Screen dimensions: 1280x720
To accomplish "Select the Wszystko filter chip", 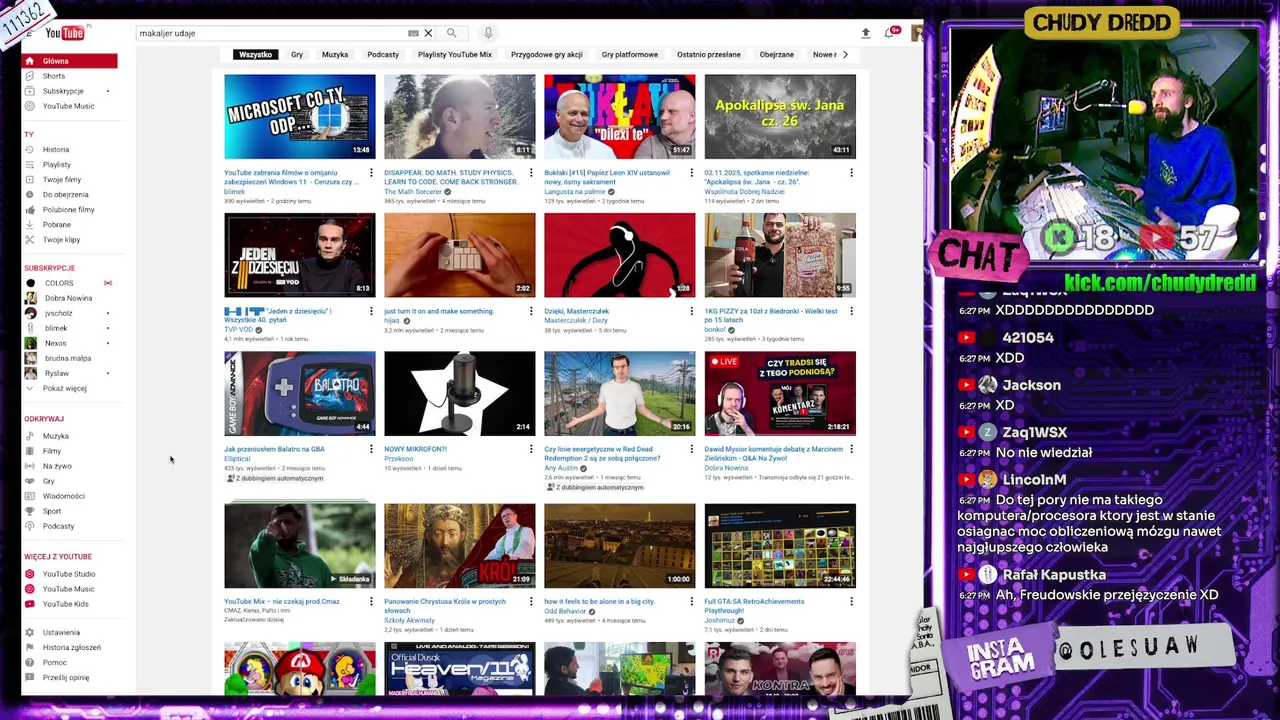I will pos(255,54).
